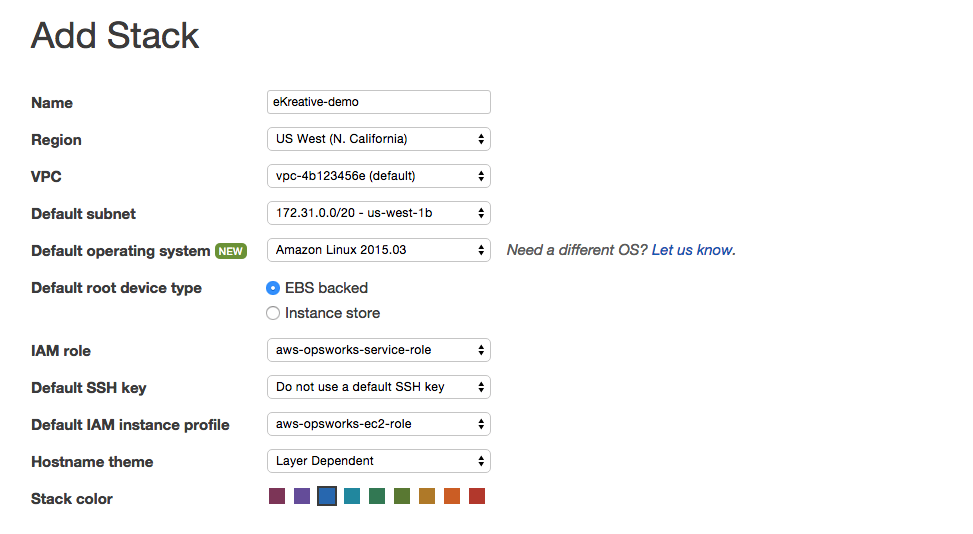Expand Default IAM instance profile dropdown
The width and height of the screenshot is (973, 534).
pyautogui.click(x=378, y=424)
